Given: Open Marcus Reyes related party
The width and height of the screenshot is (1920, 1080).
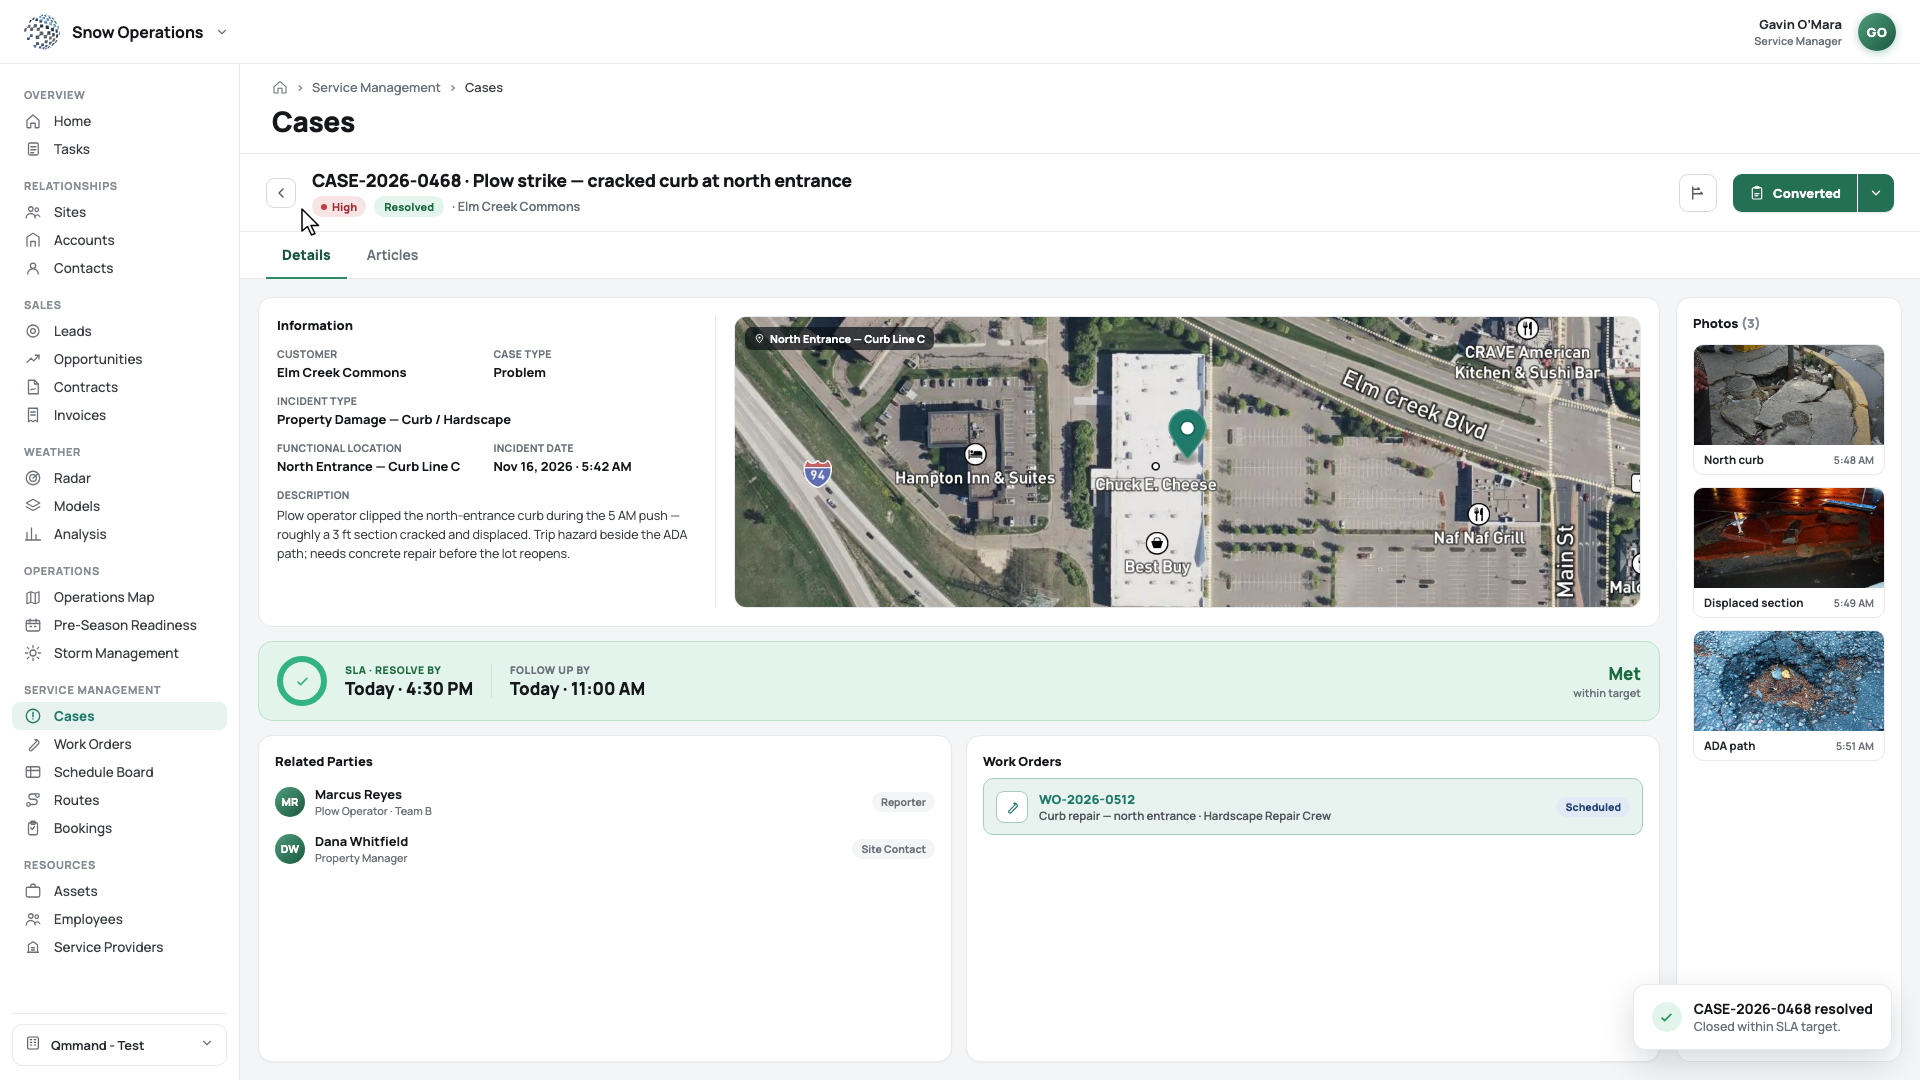Looking at the screenshot, I should pos(604,802).
